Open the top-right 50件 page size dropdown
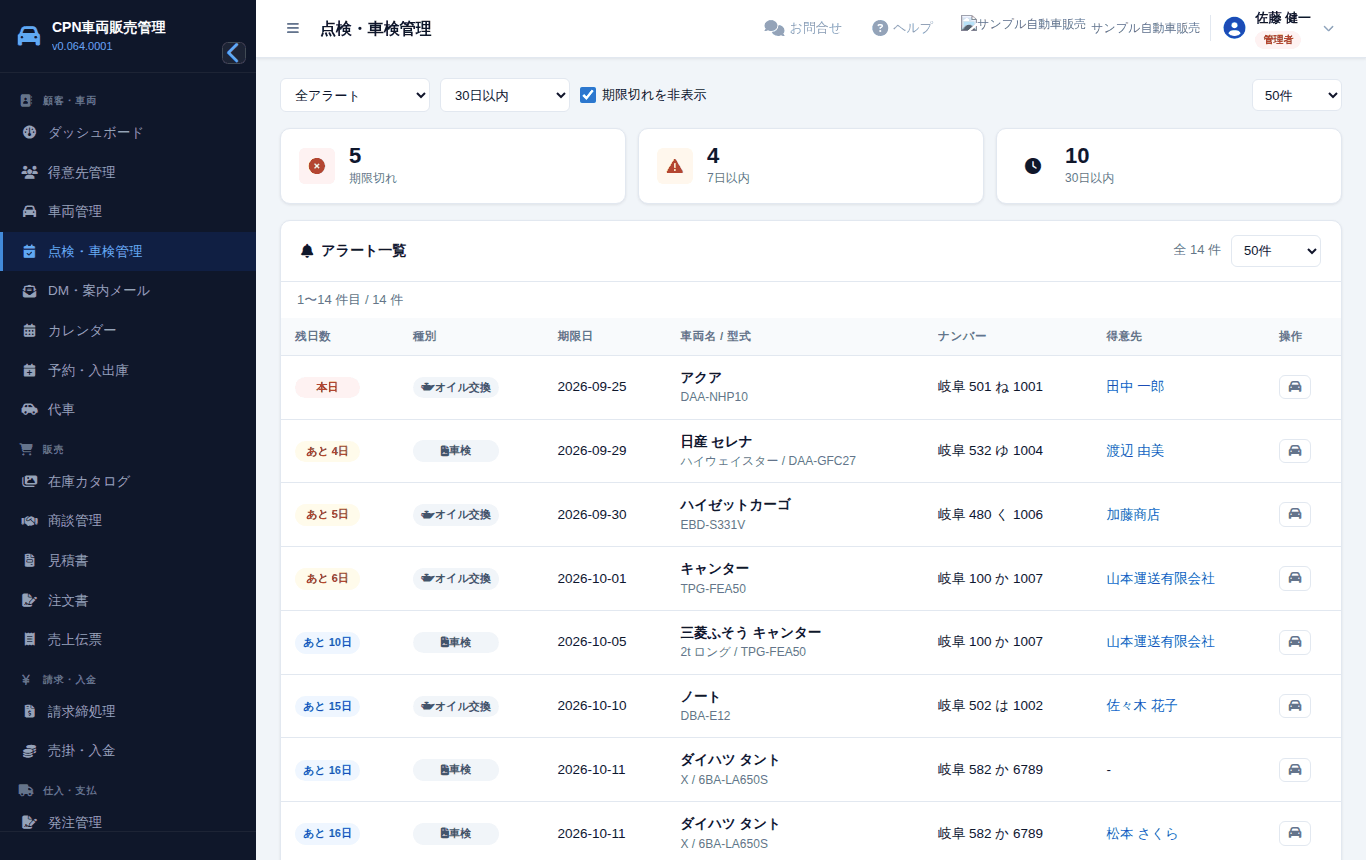 [x=1296, y=95]
